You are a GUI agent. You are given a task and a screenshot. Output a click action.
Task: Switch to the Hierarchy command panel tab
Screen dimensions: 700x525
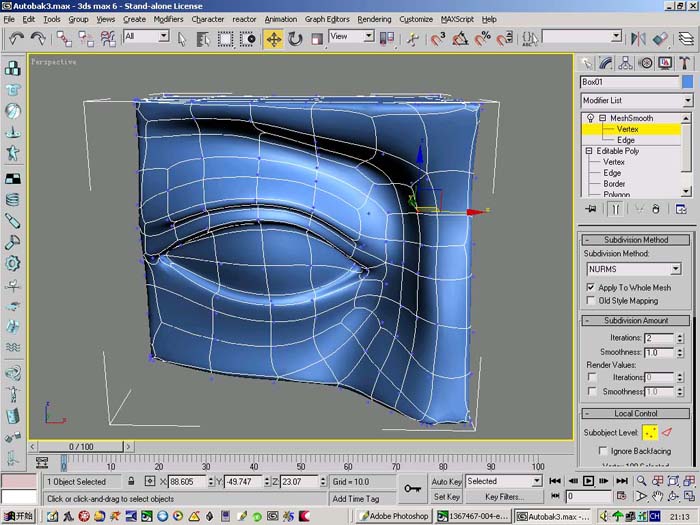click(625, 63)
